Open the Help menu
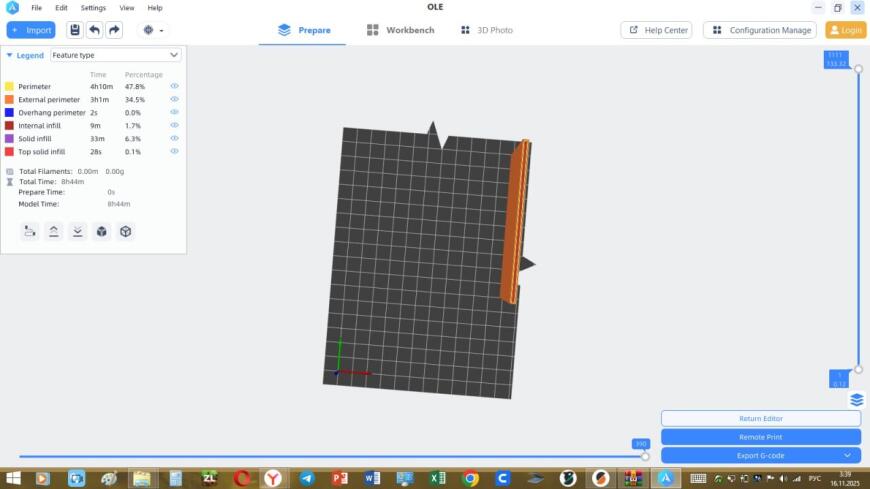This screenshot has height=489, width=870. [155, 8]
